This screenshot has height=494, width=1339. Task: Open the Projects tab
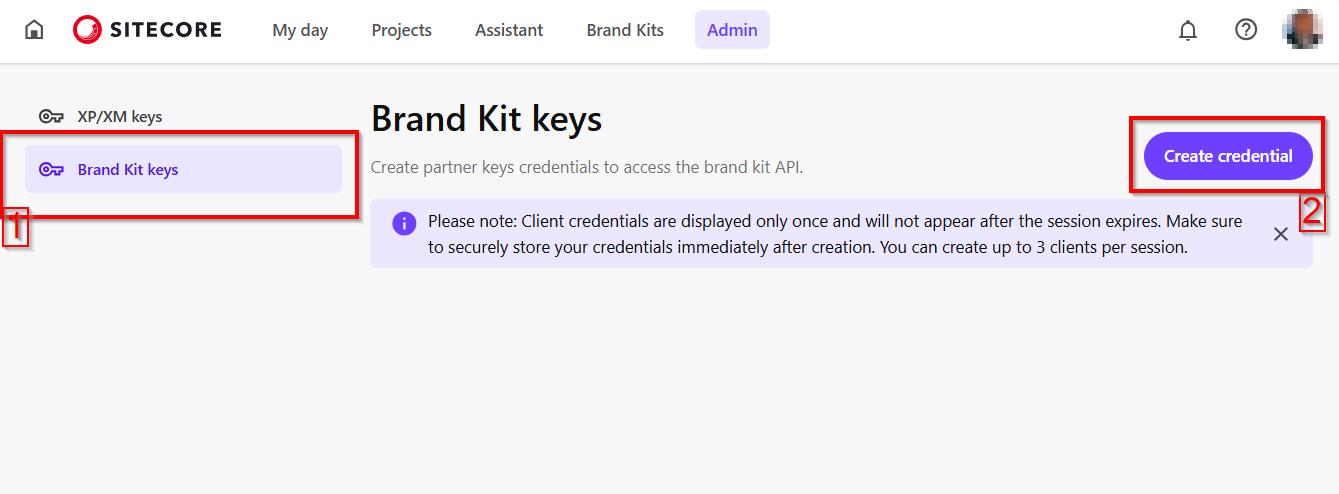pos(401,30)
